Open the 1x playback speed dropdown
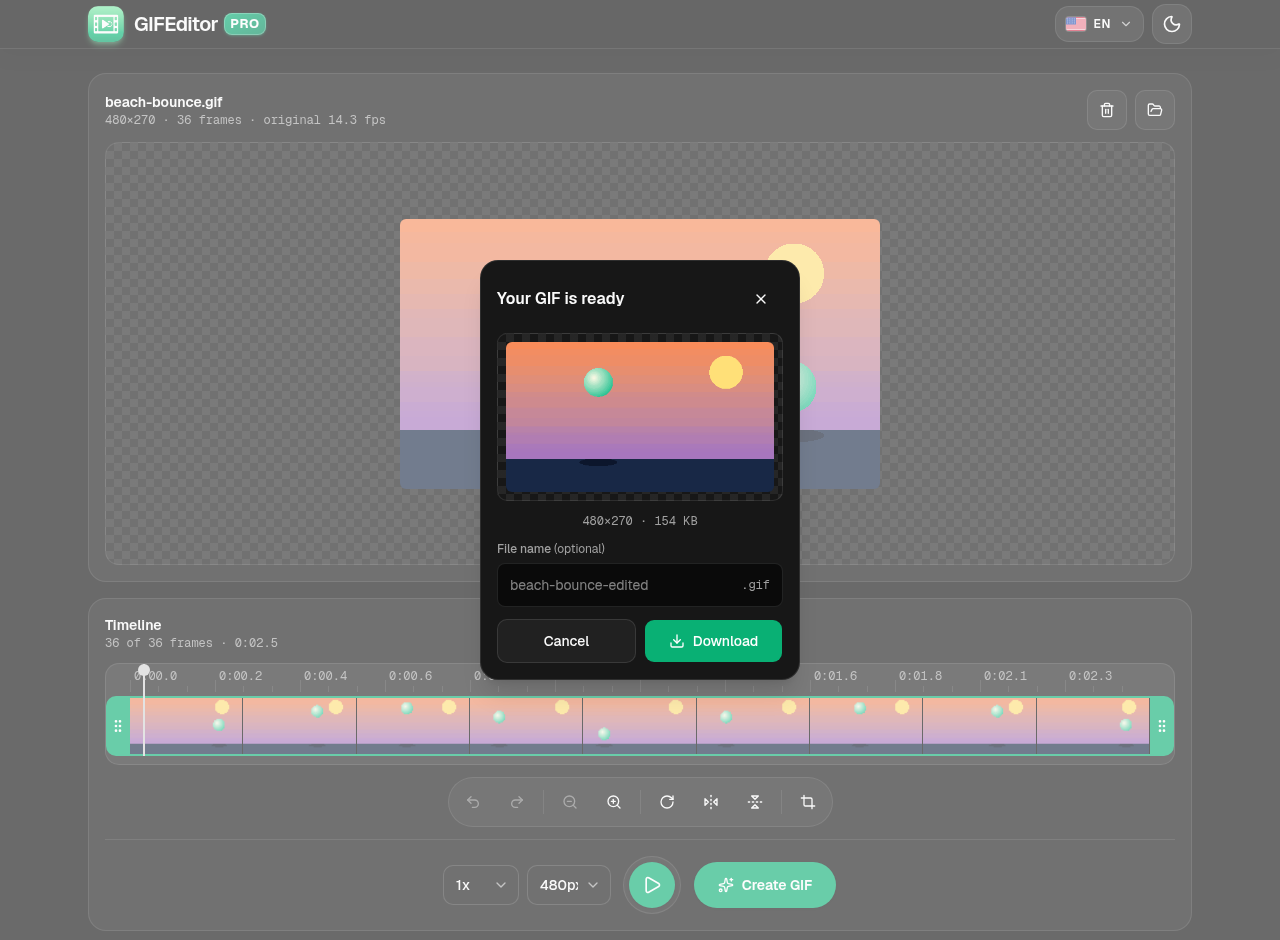Screen dimensions: 1280x940 (481, 885)
